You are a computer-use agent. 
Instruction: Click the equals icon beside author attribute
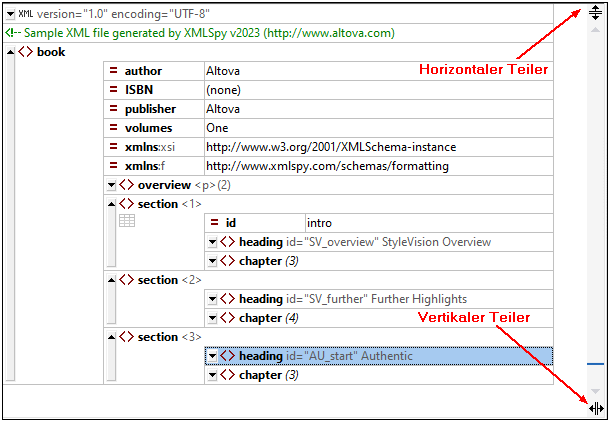[x=114, y=71]
